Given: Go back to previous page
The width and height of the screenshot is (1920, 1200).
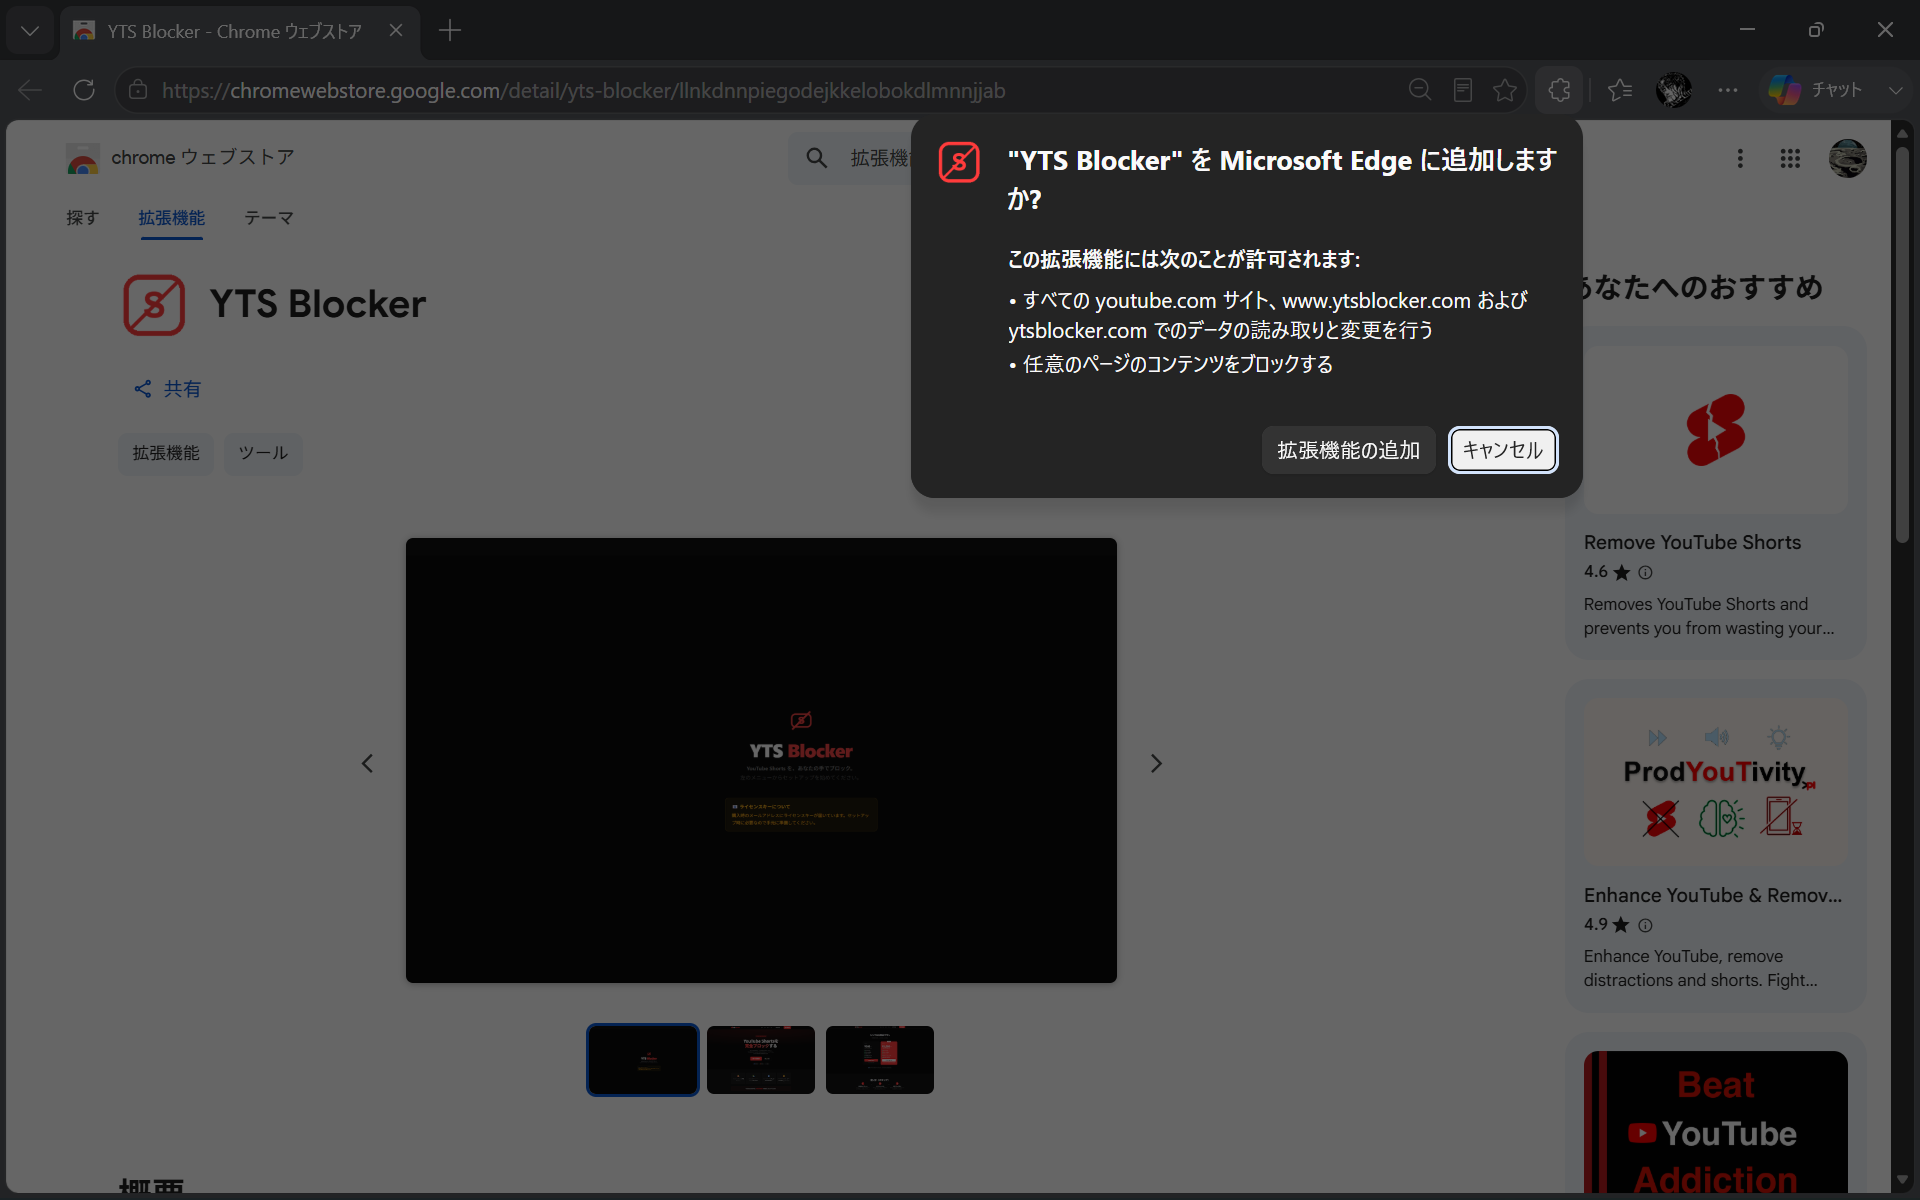Looking at the screenshot, I should [30, 90].
